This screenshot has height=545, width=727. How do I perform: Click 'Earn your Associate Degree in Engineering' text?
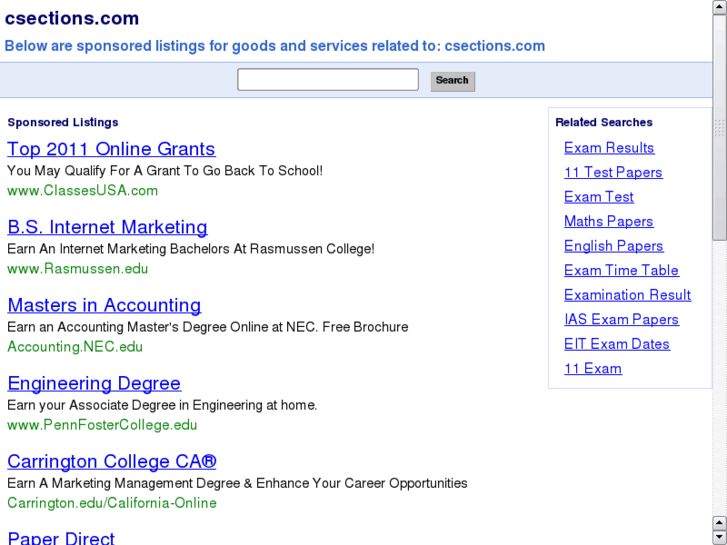pyautogui.click(x=162, y=405)
